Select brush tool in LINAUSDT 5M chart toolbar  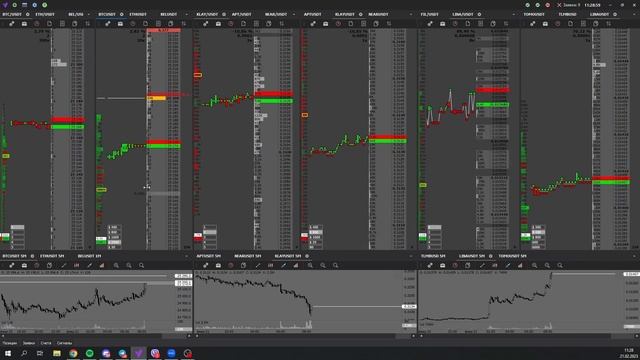click(508, 266)
